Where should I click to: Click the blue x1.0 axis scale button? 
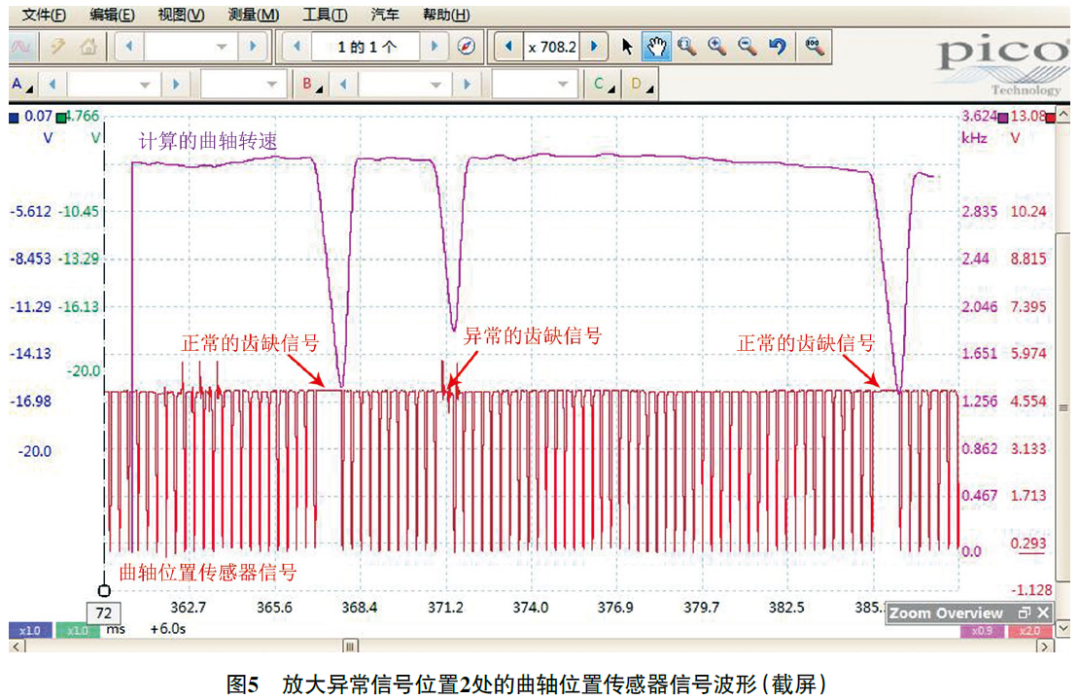[x=30, y=630]
